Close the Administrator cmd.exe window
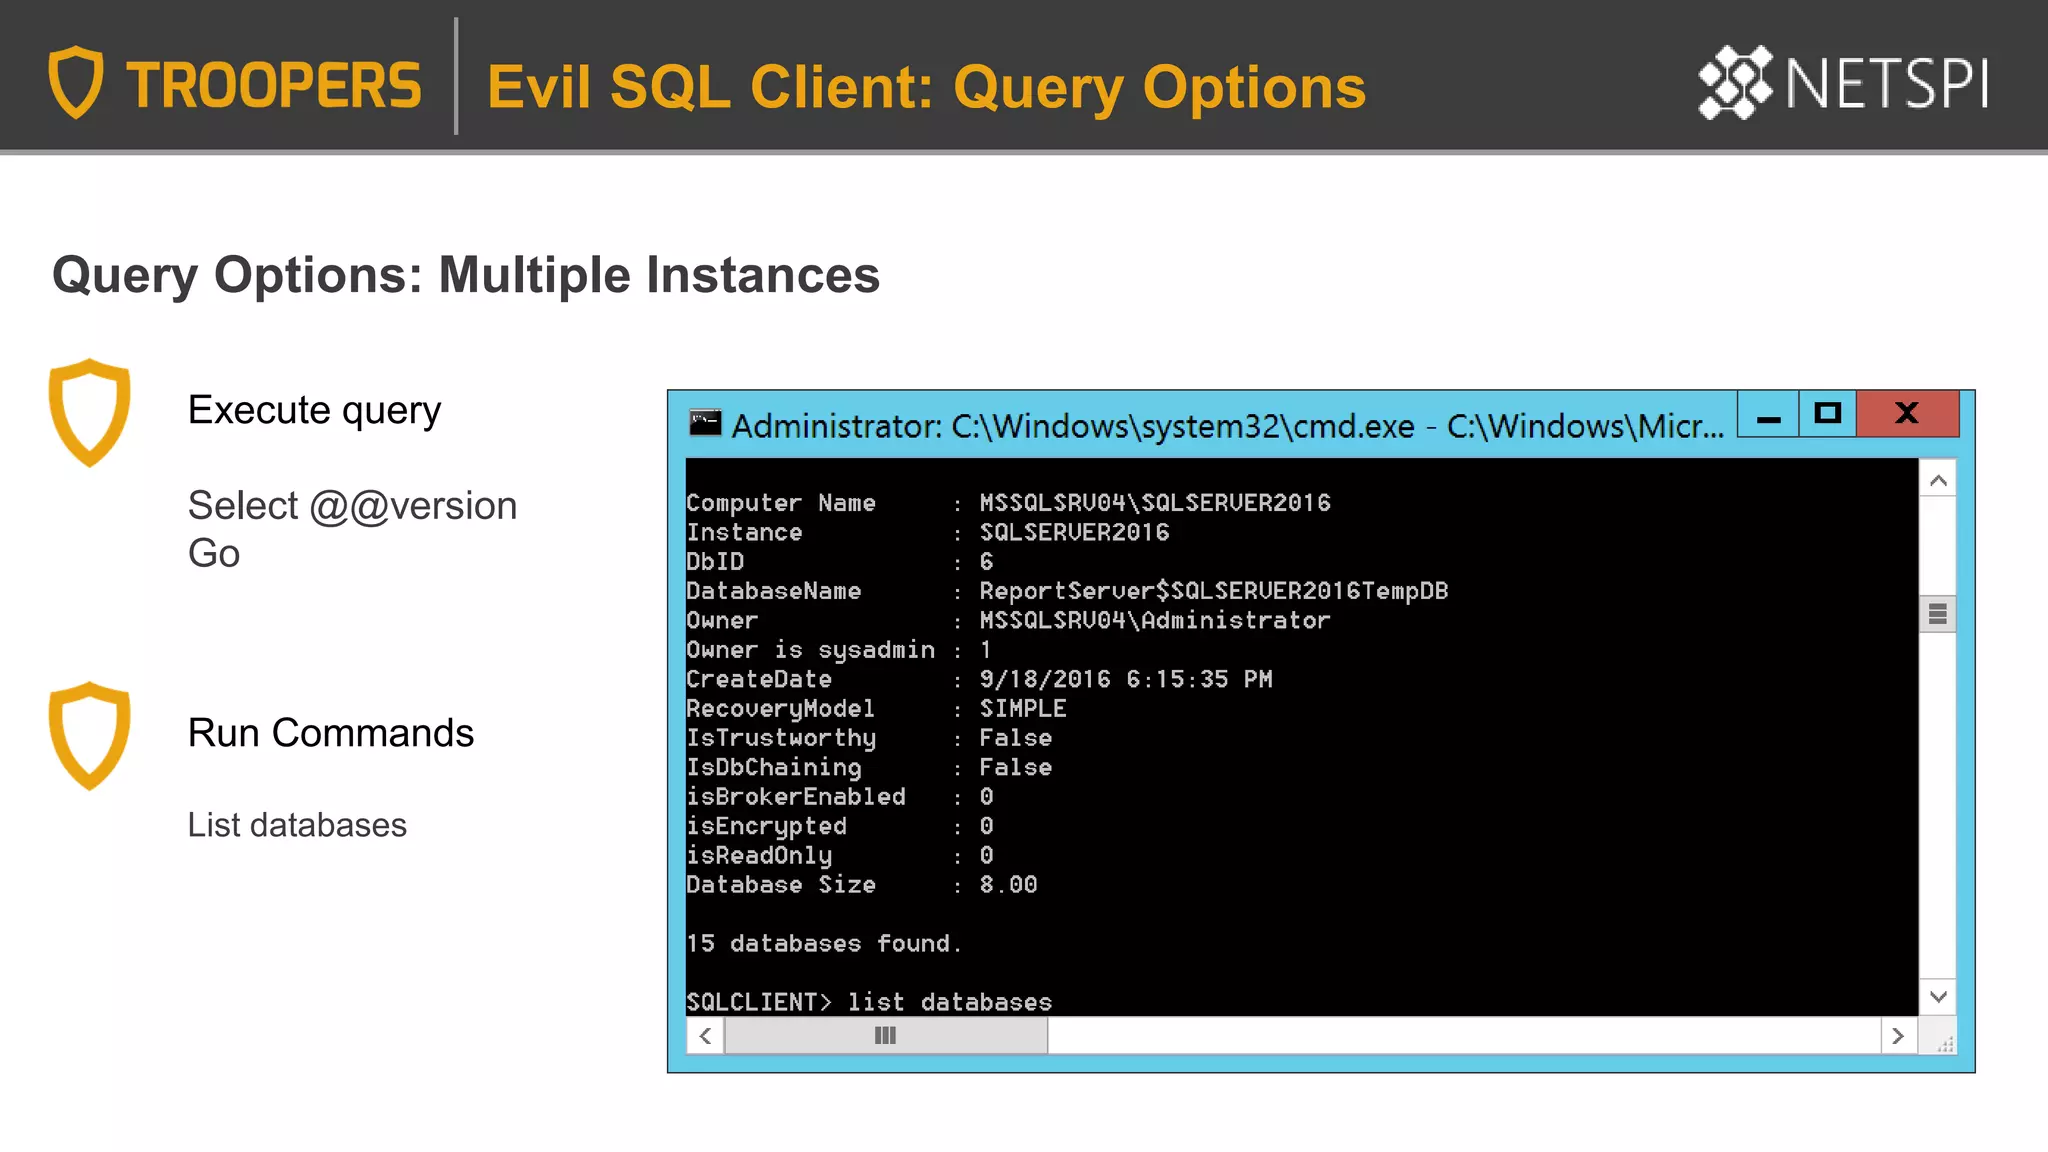The image size is (2048, 1152). 1907,414
